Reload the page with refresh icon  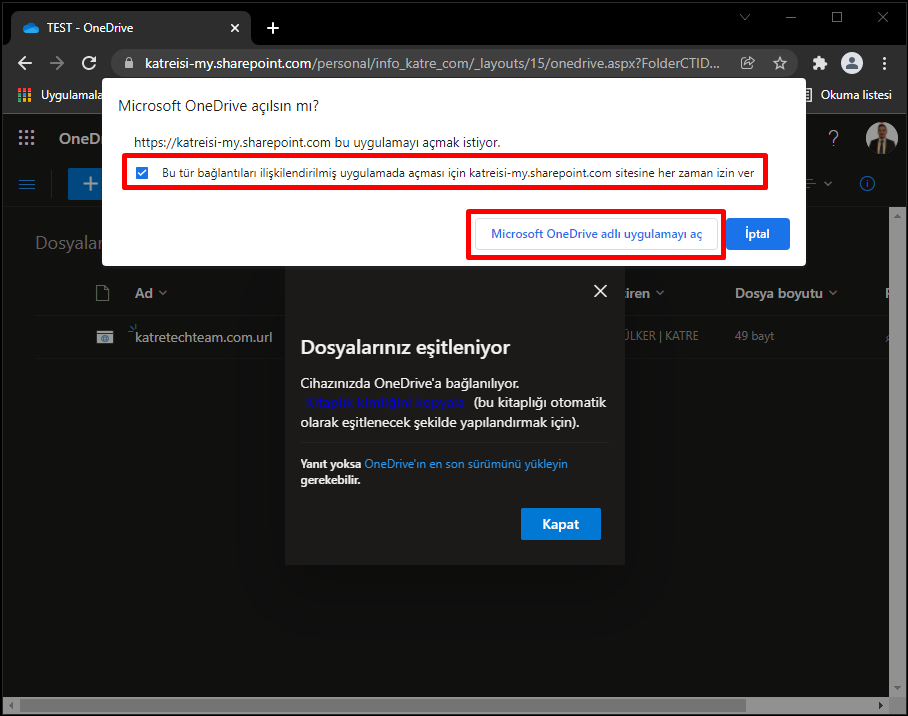(89, 63)
